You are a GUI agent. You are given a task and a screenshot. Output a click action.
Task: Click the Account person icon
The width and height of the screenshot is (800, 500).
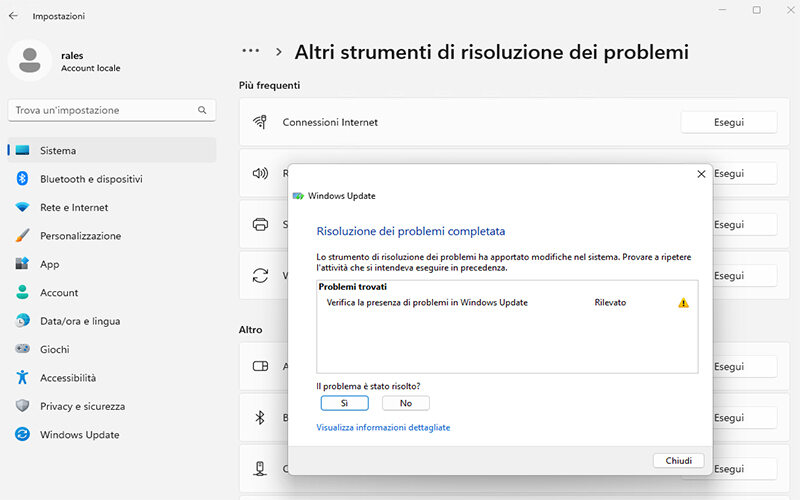22,292
